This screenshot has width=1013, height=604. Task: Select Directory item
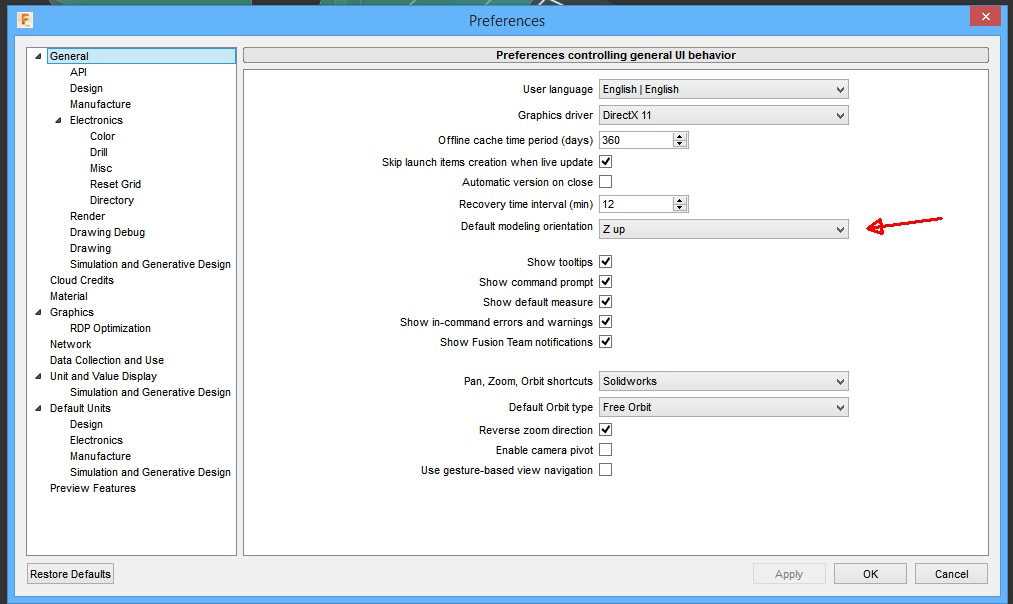112,200
